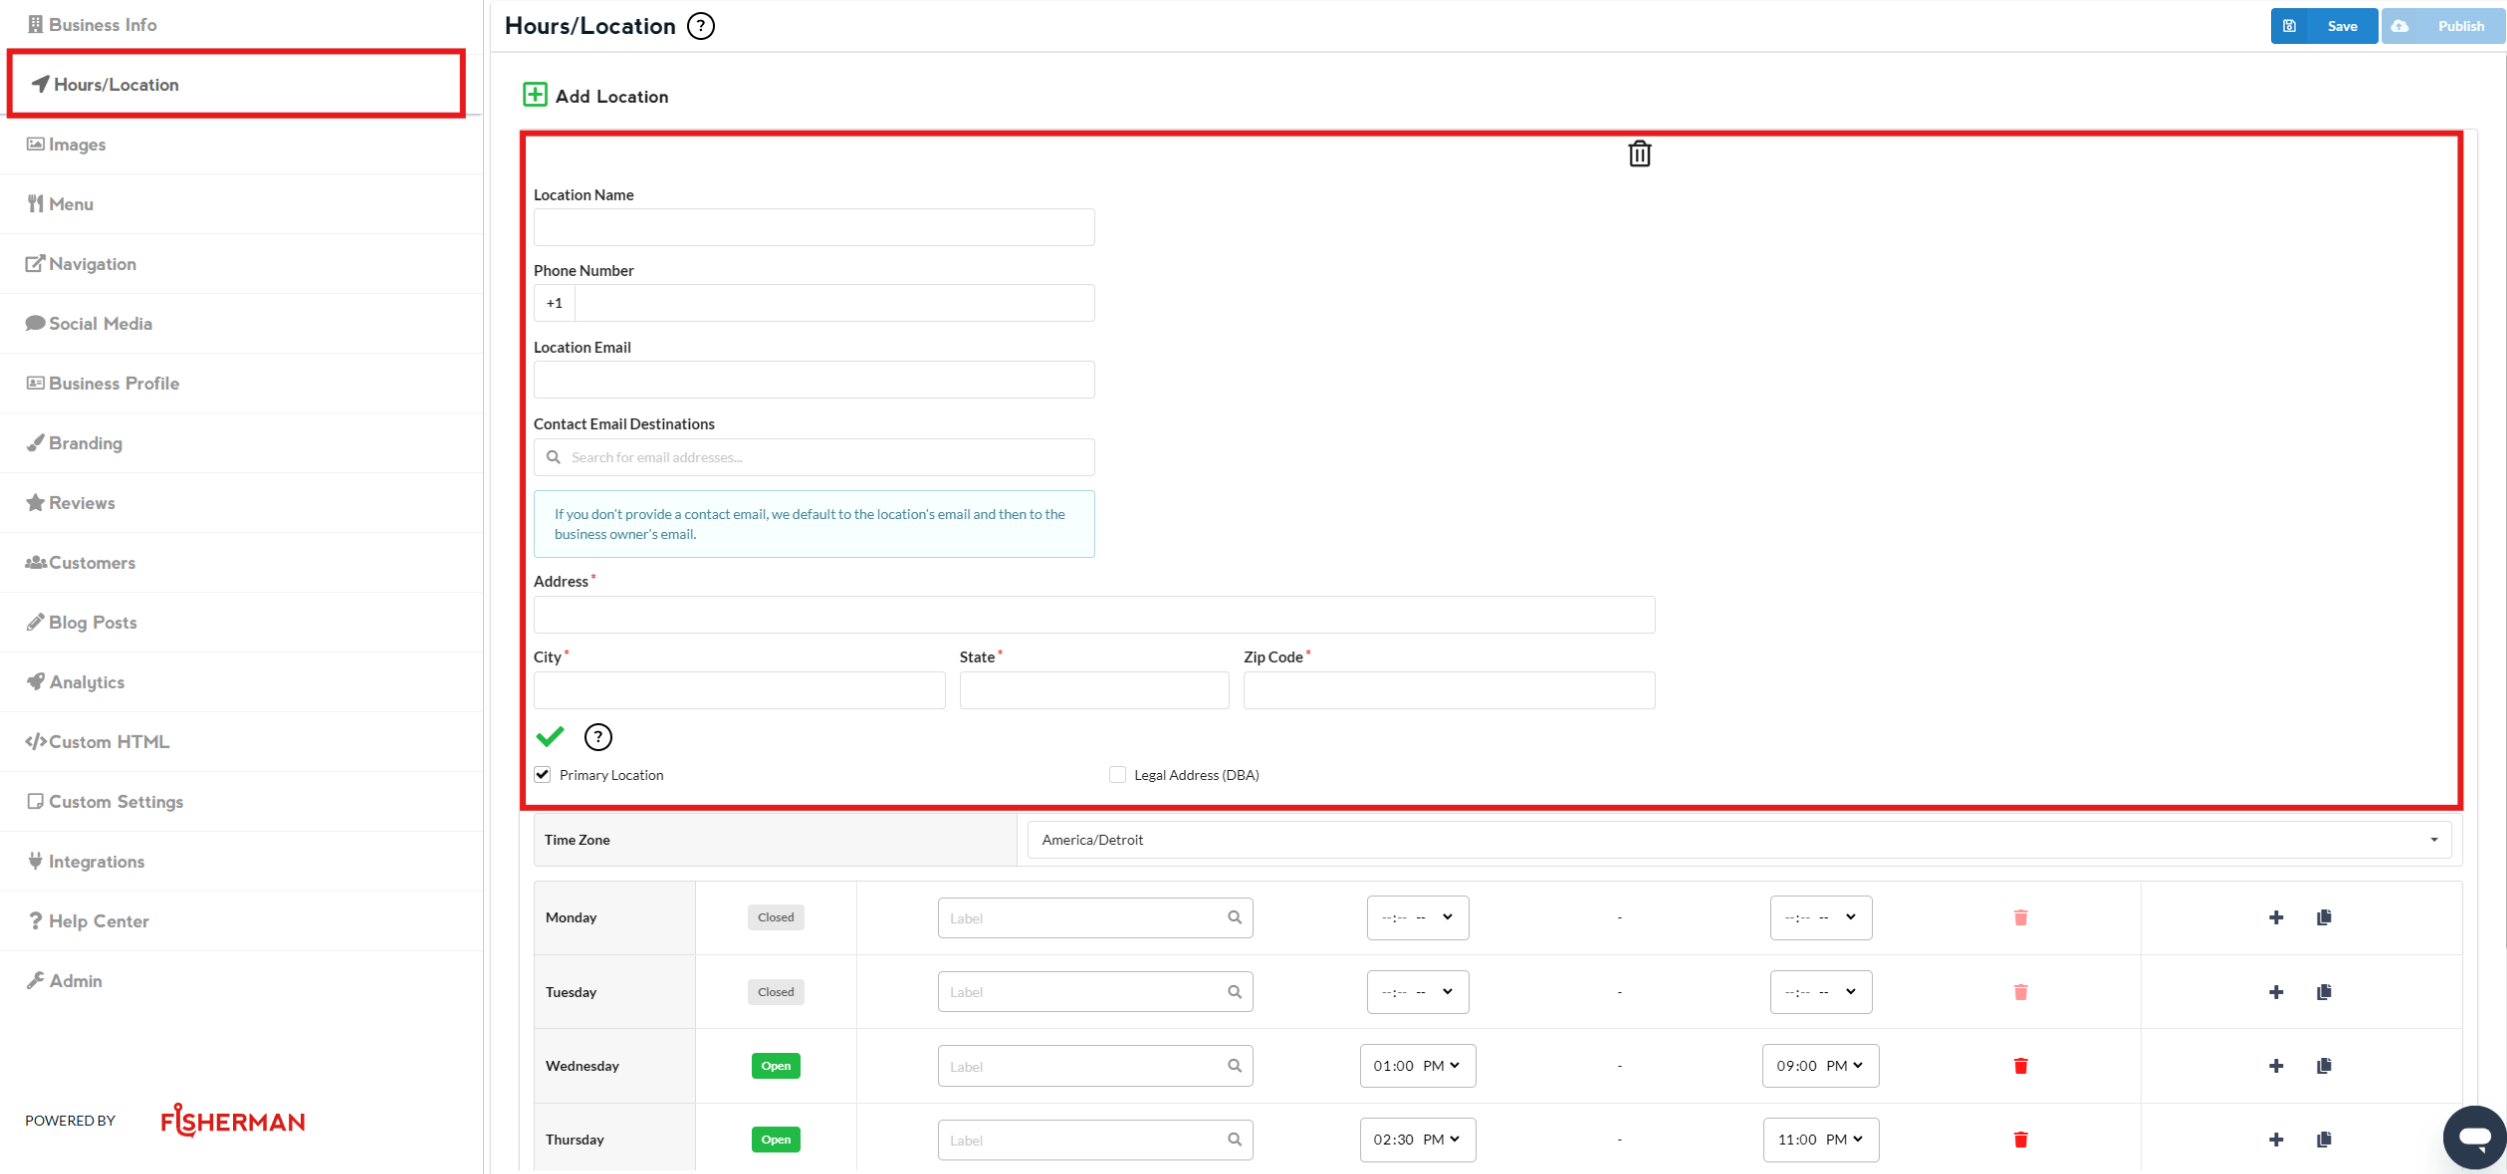Click the address validation help icon

pyautogui.click(x=598, y=737)
